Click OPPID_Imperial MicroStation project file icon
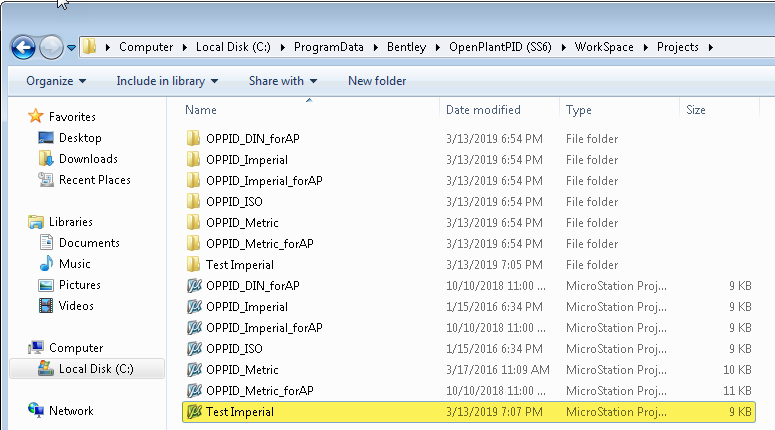Viewport: 775px width, 430px height. coord(194,306)
